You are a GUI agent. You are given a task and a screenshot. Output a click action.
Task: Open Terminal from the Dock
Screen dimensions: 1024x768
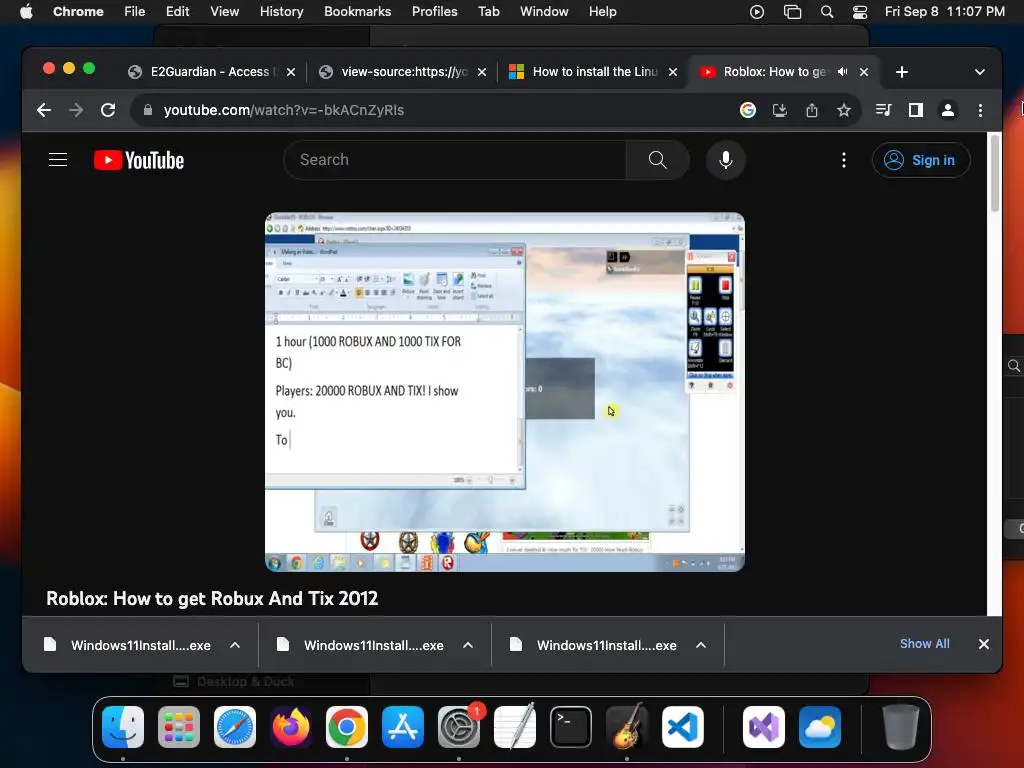[x=571, y=727]
